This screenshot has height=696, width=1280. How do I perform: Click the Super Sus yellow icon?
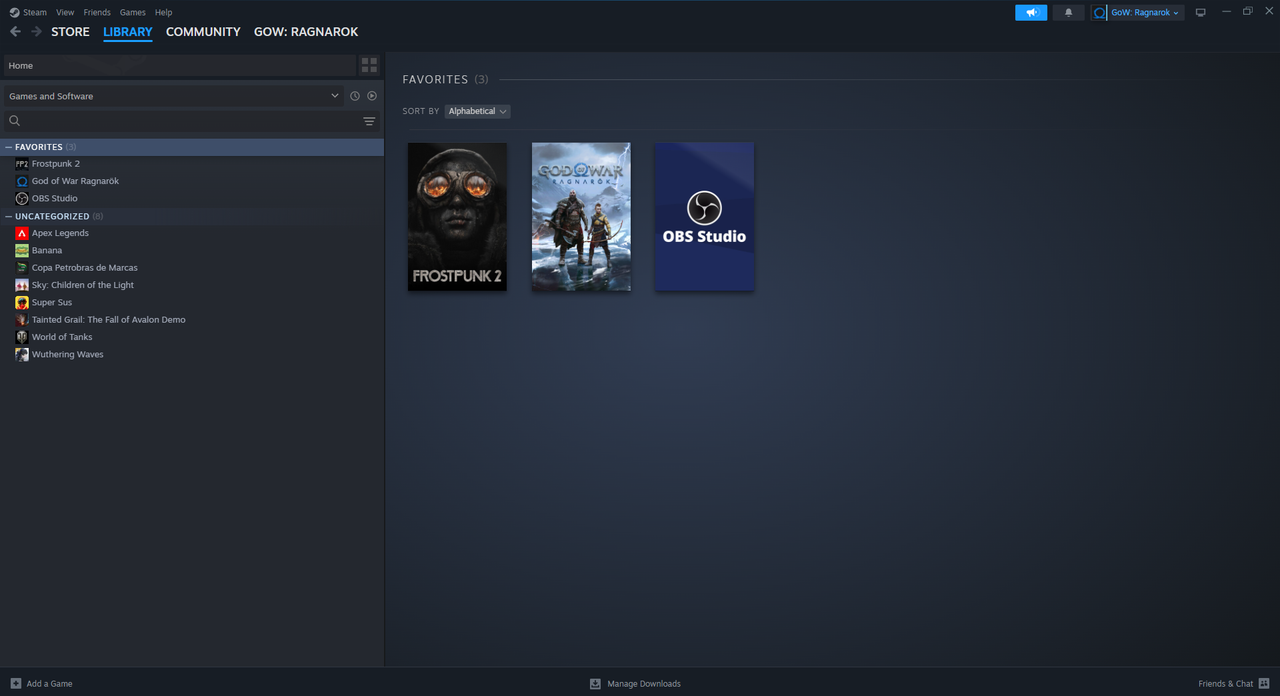(22, 302)
